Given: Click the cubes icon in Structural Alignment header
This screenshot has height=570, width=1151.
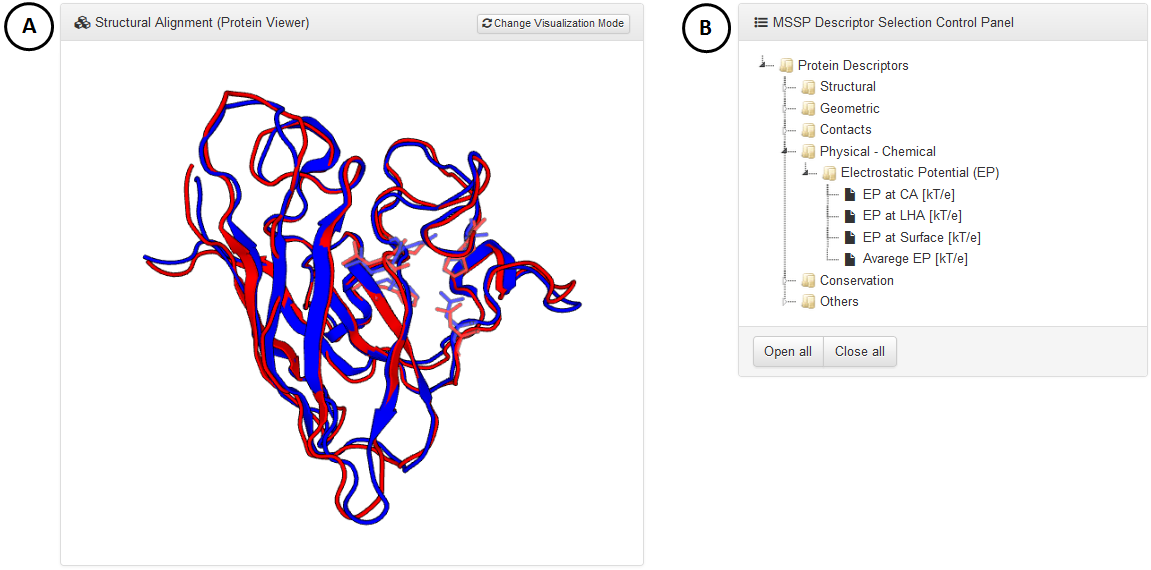Looking at the screenshot, I should point(82,23).
